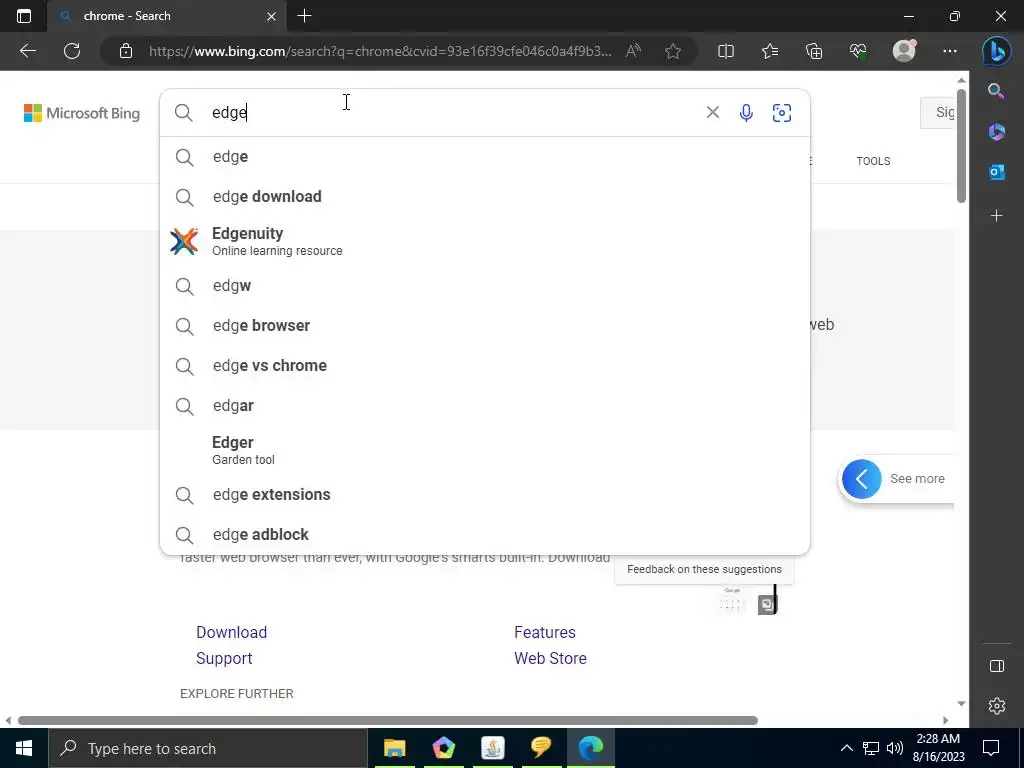
Task: Click the address bar URL
Action: pyautogui.click(x=380, y=51)
